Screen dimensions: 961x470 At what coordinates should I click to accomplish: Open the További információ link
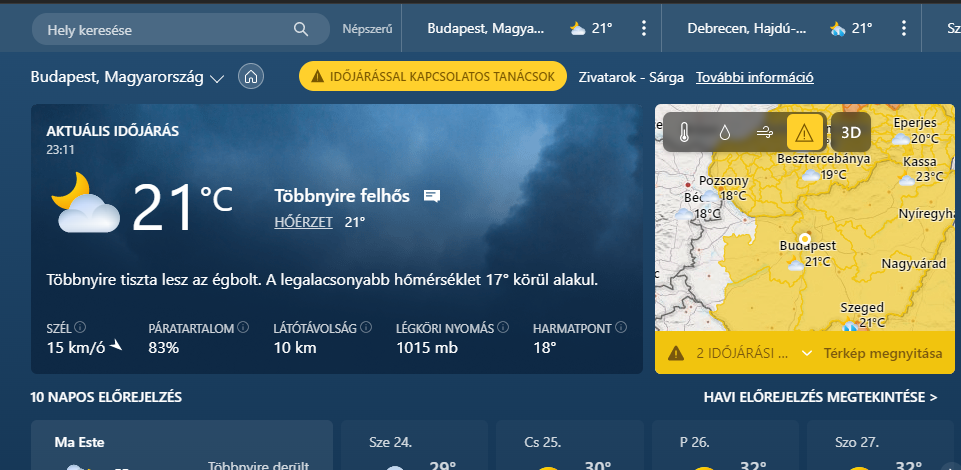(x=754, y=77)
